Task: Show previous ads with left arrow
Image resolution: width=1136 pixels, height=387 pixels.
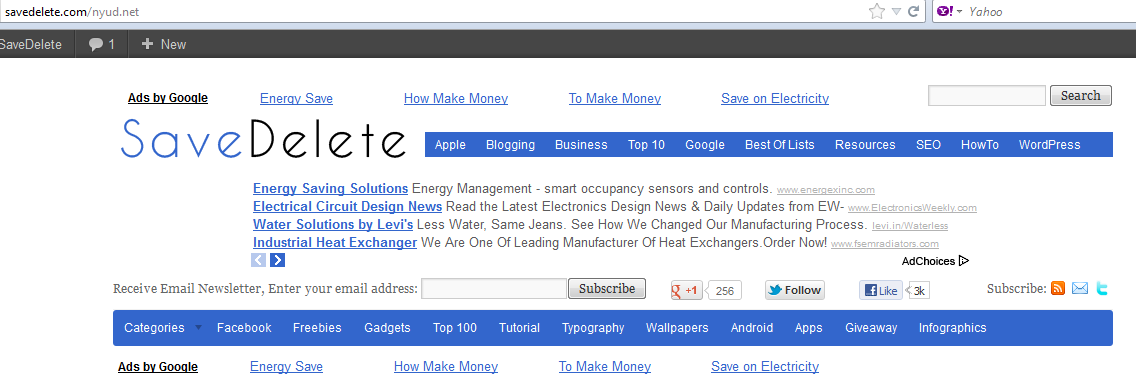Action: click(259, 260)
